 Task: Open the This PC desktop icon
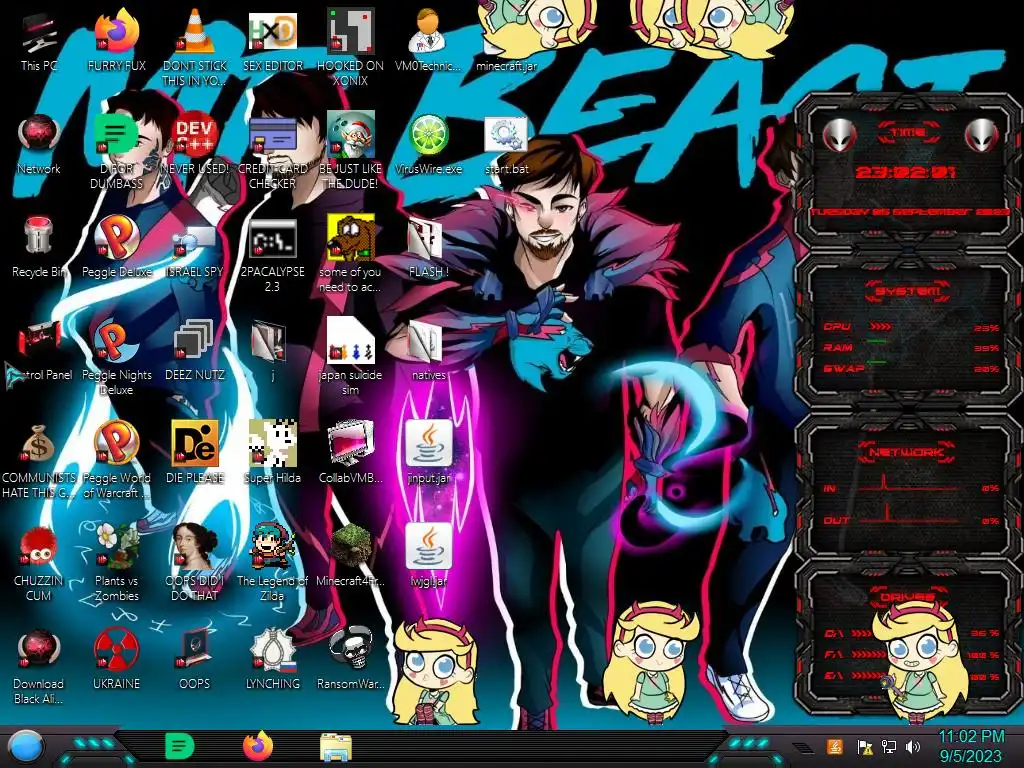coord(39,33)
